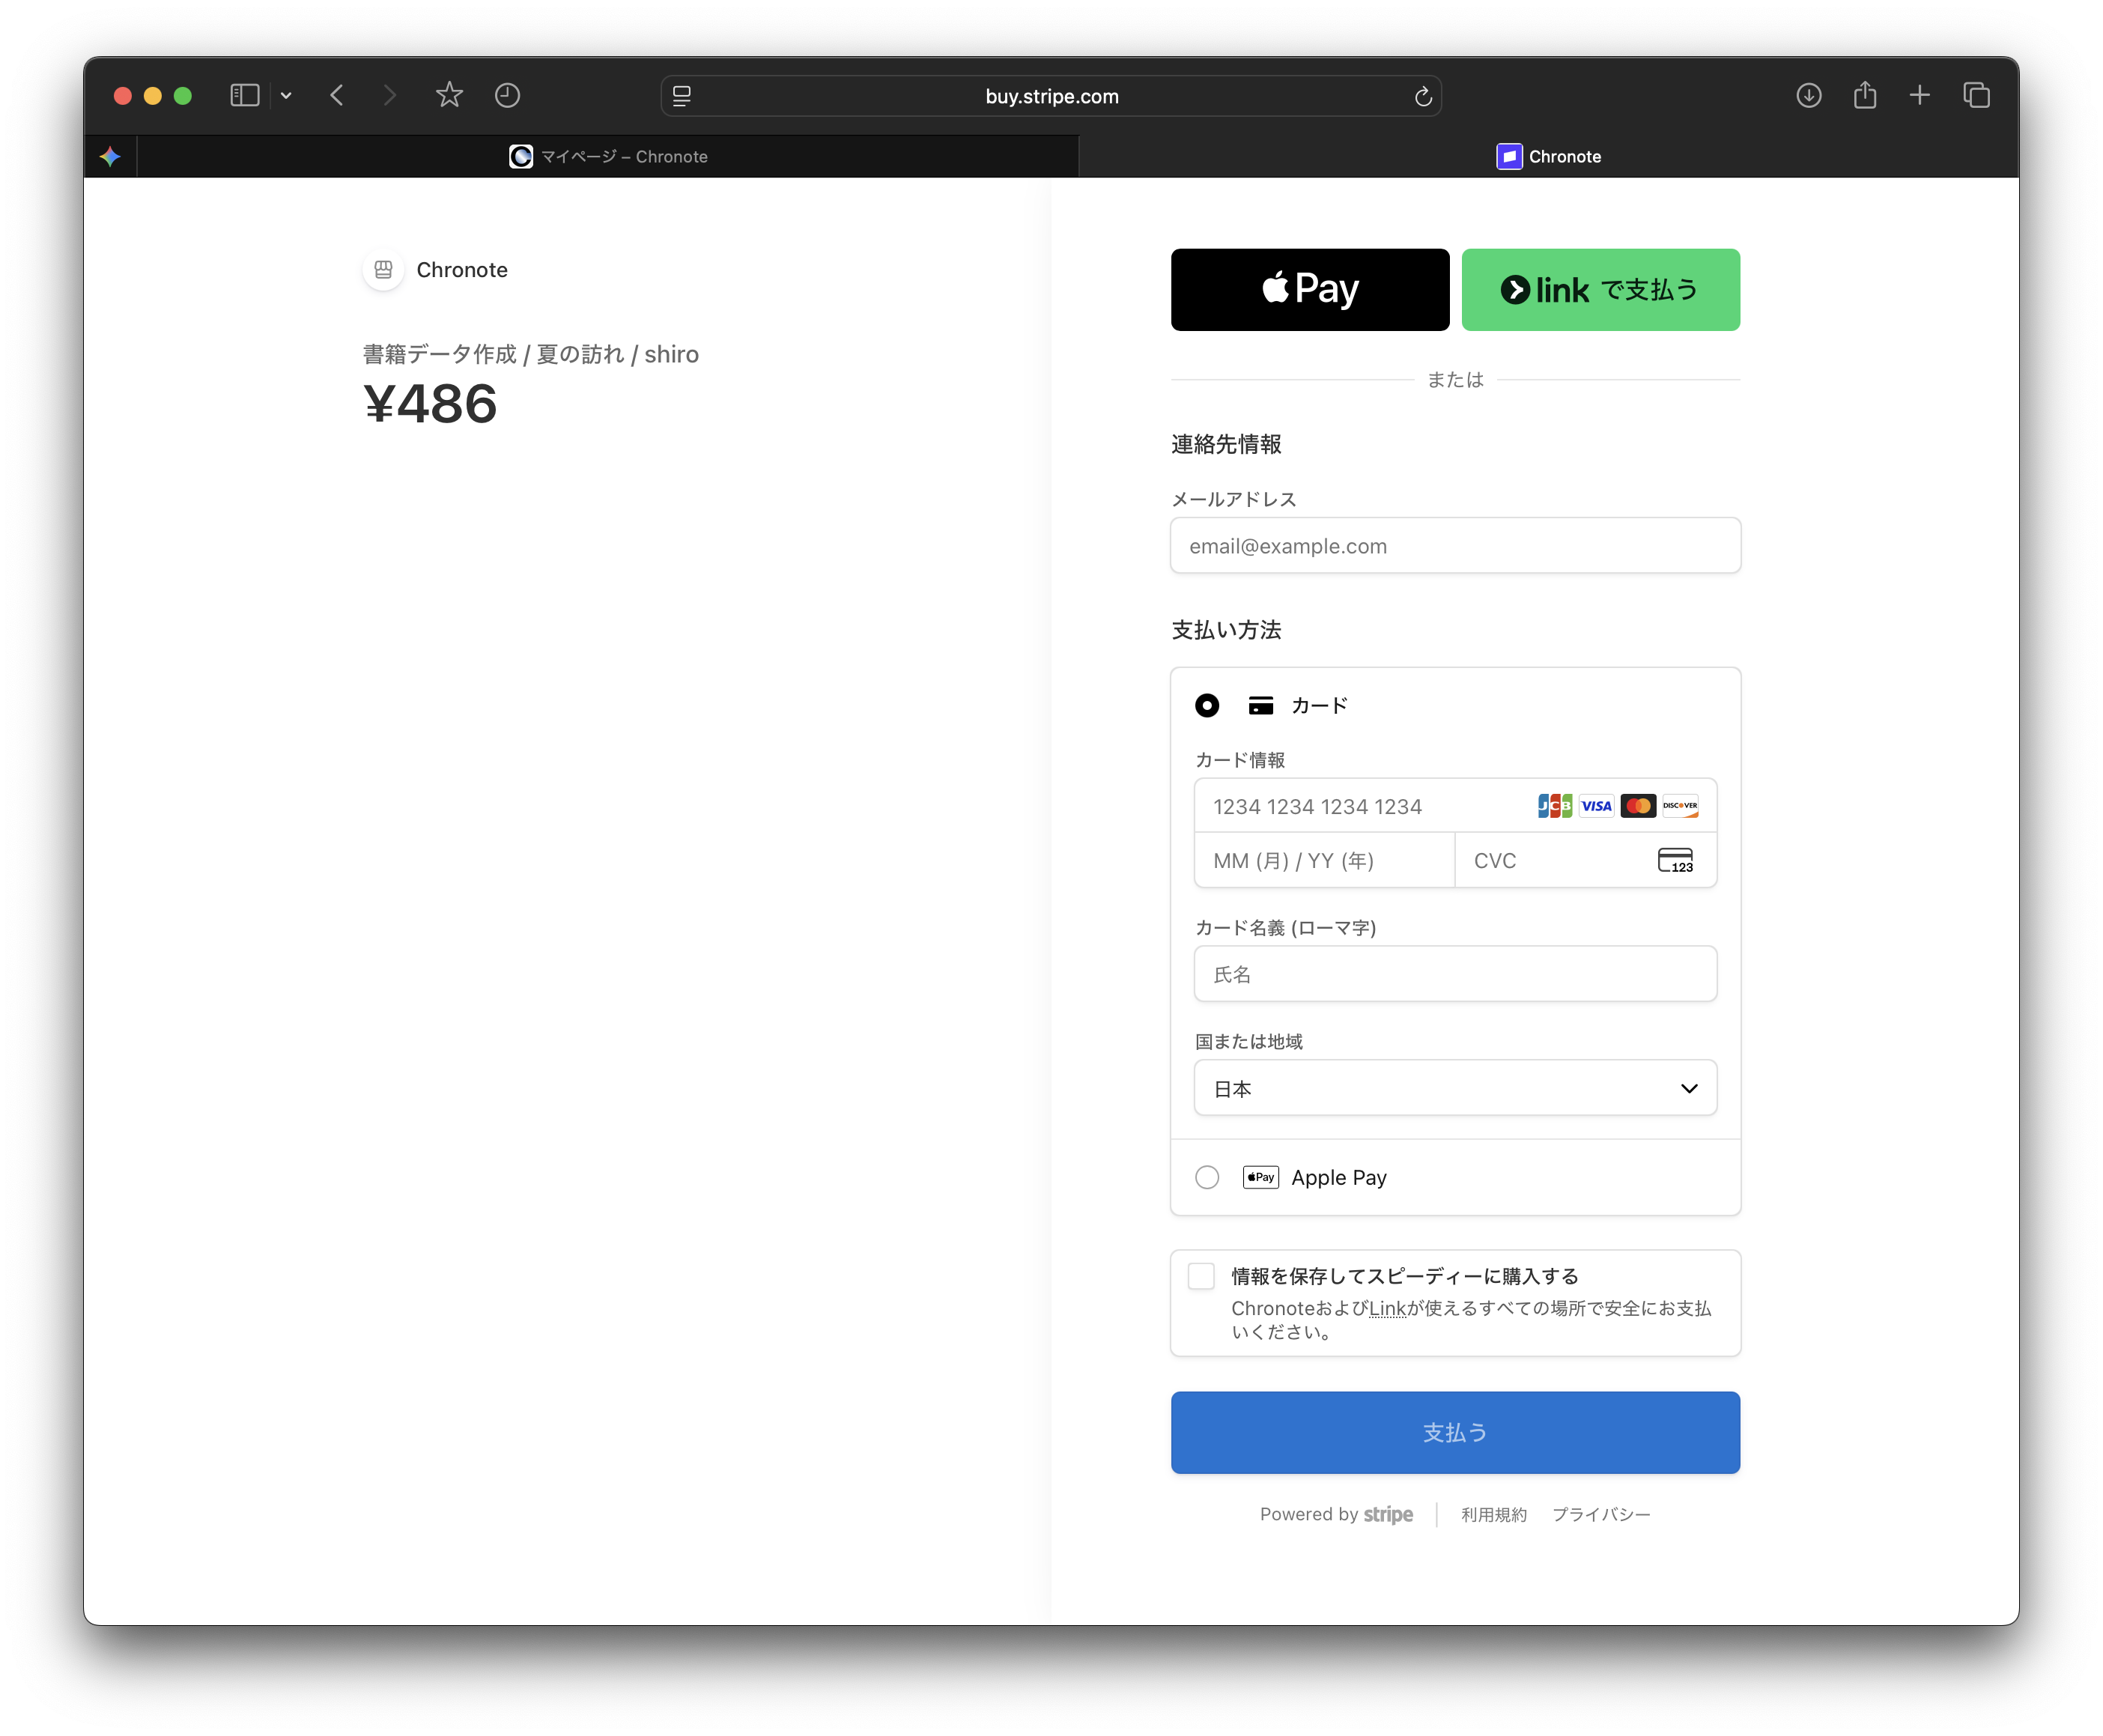The width and height of the screenshot is (2103, 1736).
Task: Open a new tab with the plus icon
Action: (x=1919, y=96)
